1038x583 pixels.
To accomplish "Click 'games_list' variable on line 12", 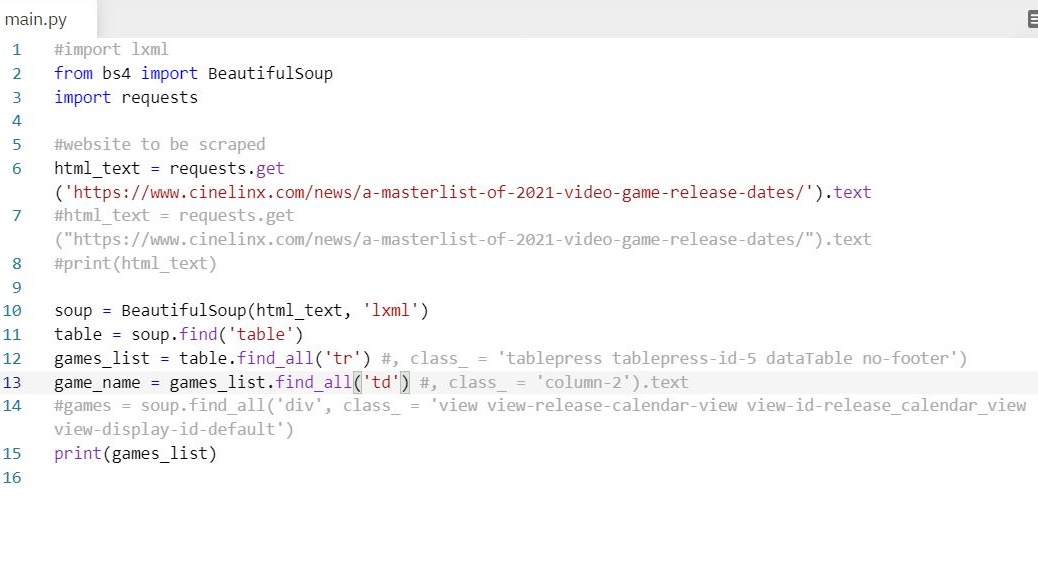I will tap(102, 359).
